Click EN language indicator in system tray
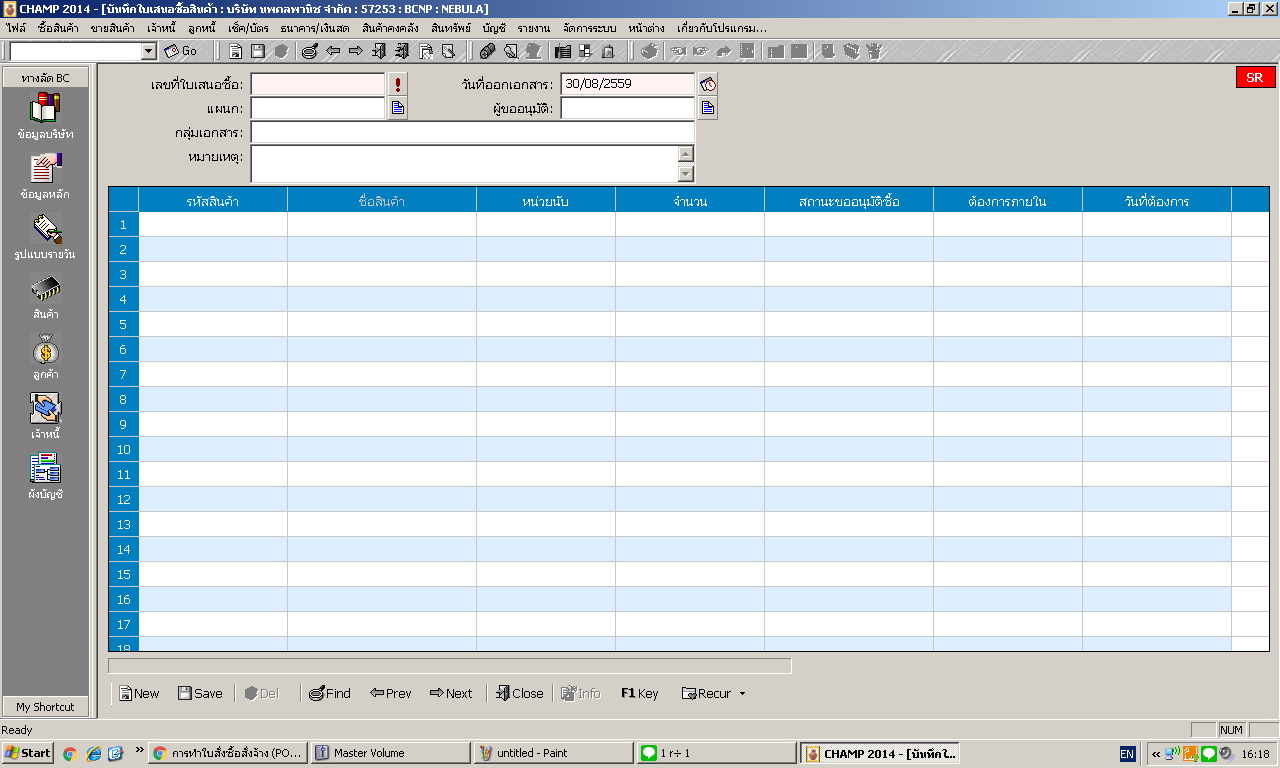This screenshot has width=1280, height=768. point(1127,754)
